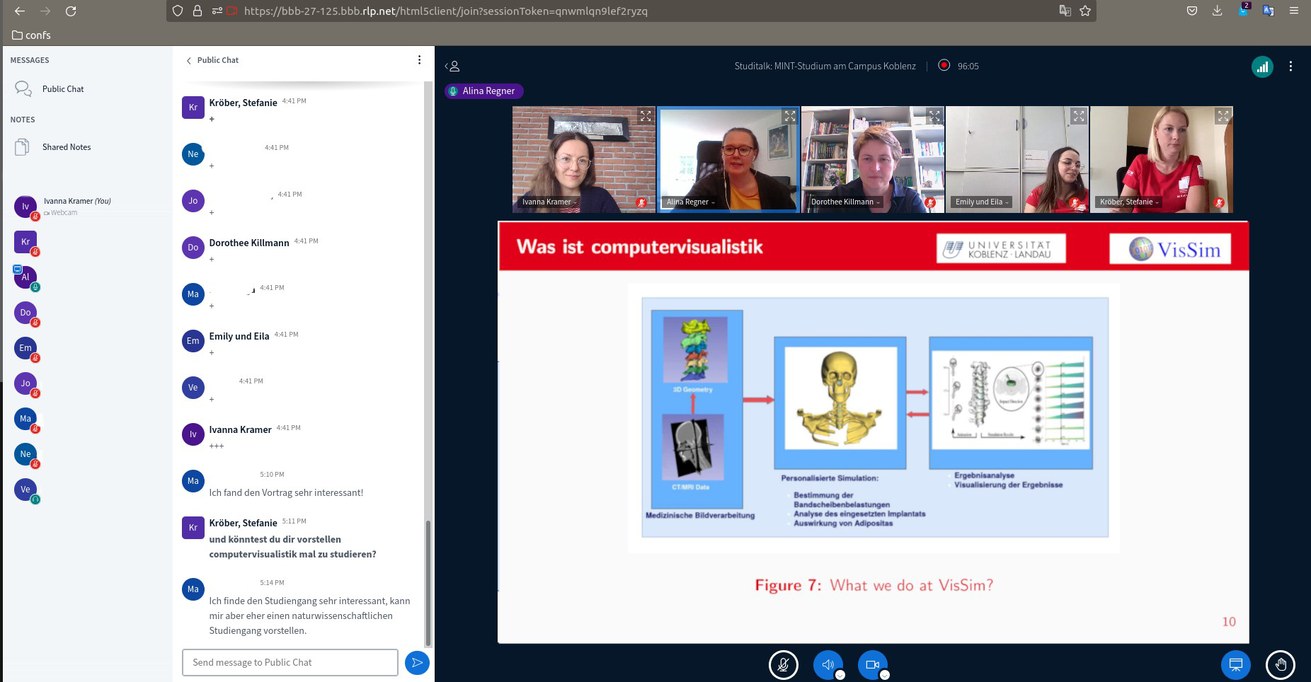
Task: Send the chat message with arrow button
Action: (417, 662)
